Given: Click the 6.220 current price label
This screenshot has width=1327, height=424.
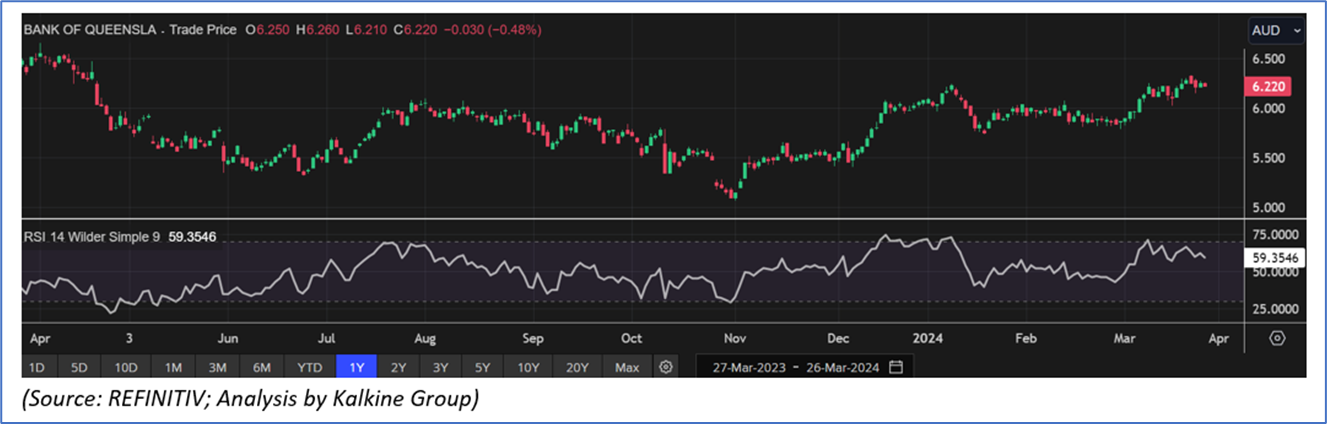Looking at the screenshot, I should click(1269, 88).
